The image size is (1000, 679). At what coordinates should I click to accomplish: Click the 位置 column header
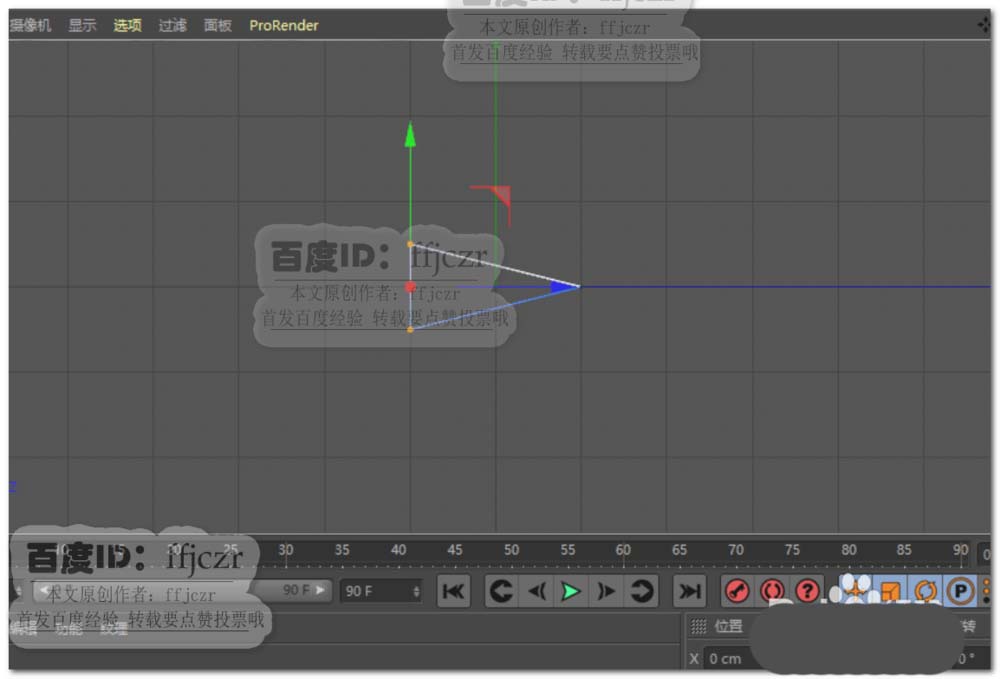coord(728,626)
